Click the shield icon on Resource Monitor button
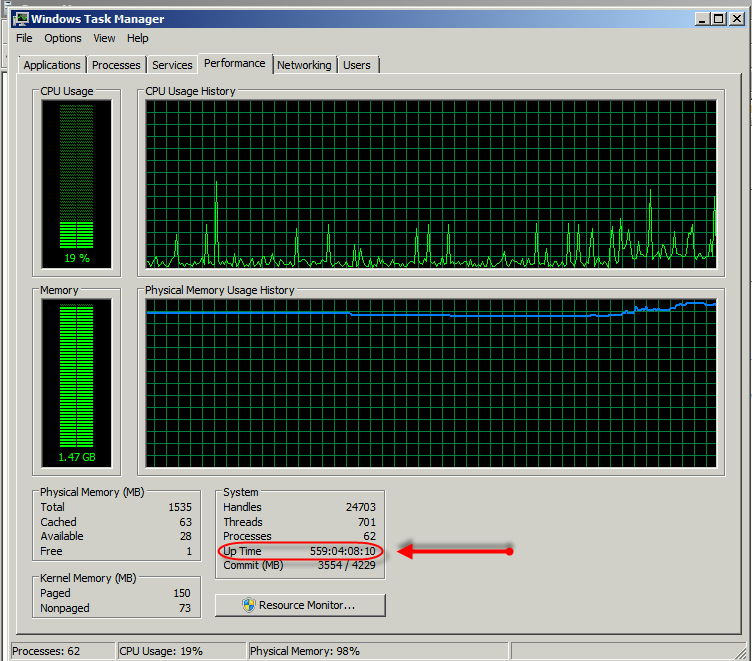This screenshot has width=752, height=661. click(x=248, y=605)
